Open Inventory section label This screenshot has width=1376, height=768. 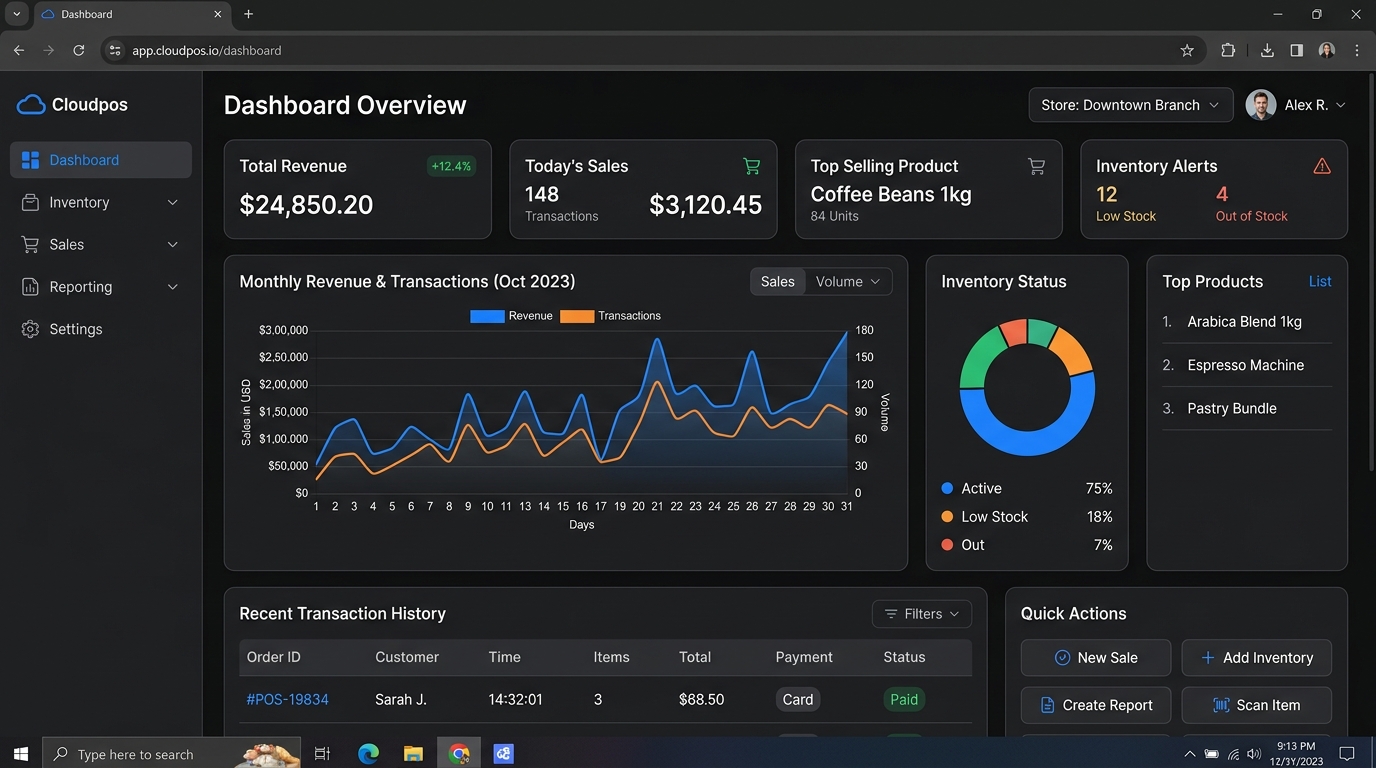pyautogui.click(x=79, y=202)
